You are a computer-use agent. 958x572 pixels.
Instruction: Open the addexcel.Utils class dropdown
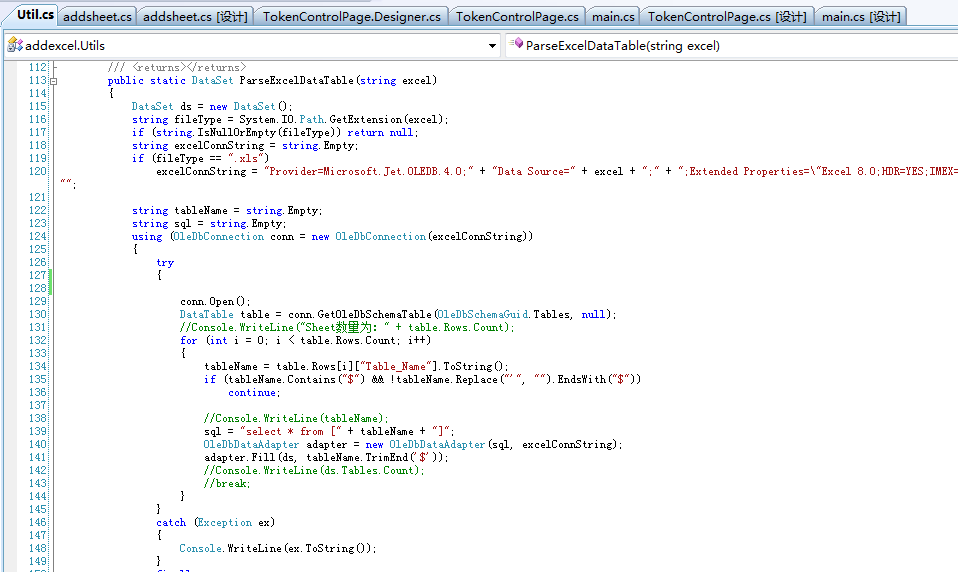tap(250, 45)
